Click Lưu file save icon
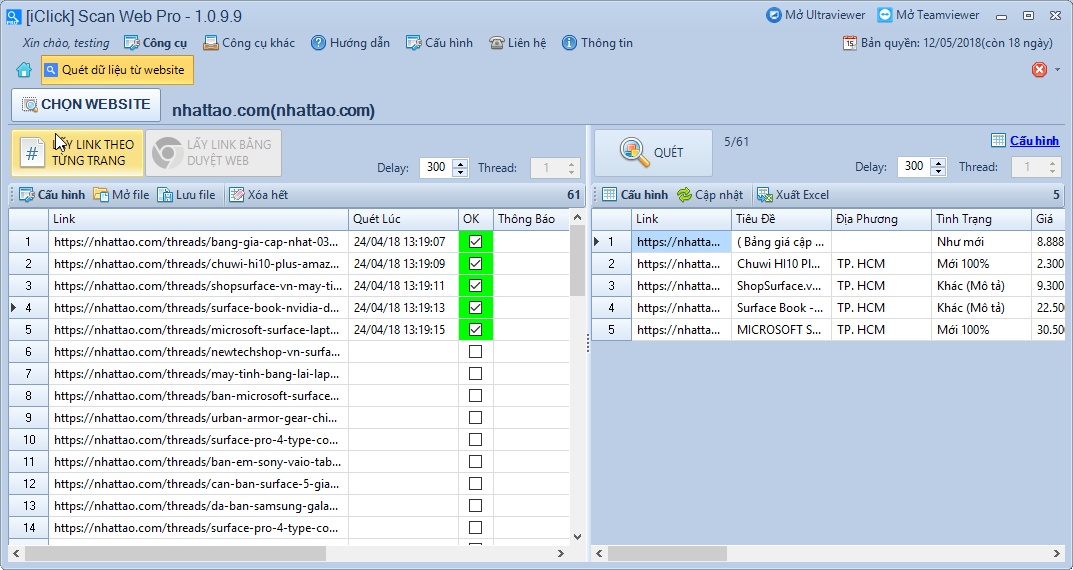Screen dimensions: 1073x570 tap(165, 195)
